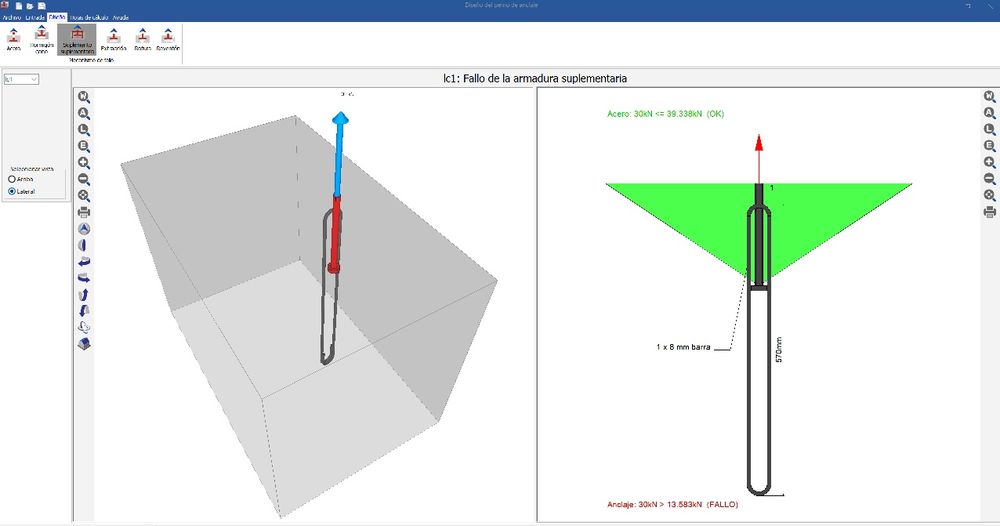Click the blue load arrow in 3D view

[339, 153]
